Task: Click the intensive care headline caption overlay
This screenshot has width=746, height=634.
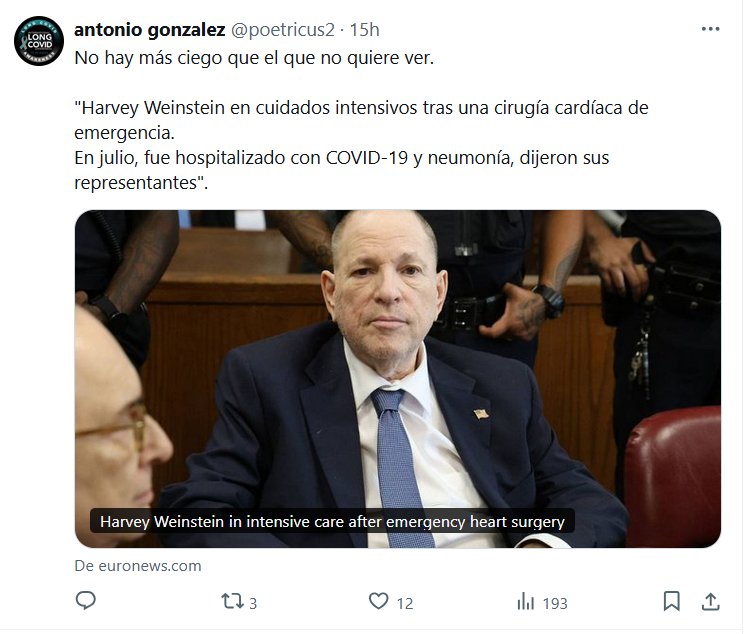Action: [332, 522]
